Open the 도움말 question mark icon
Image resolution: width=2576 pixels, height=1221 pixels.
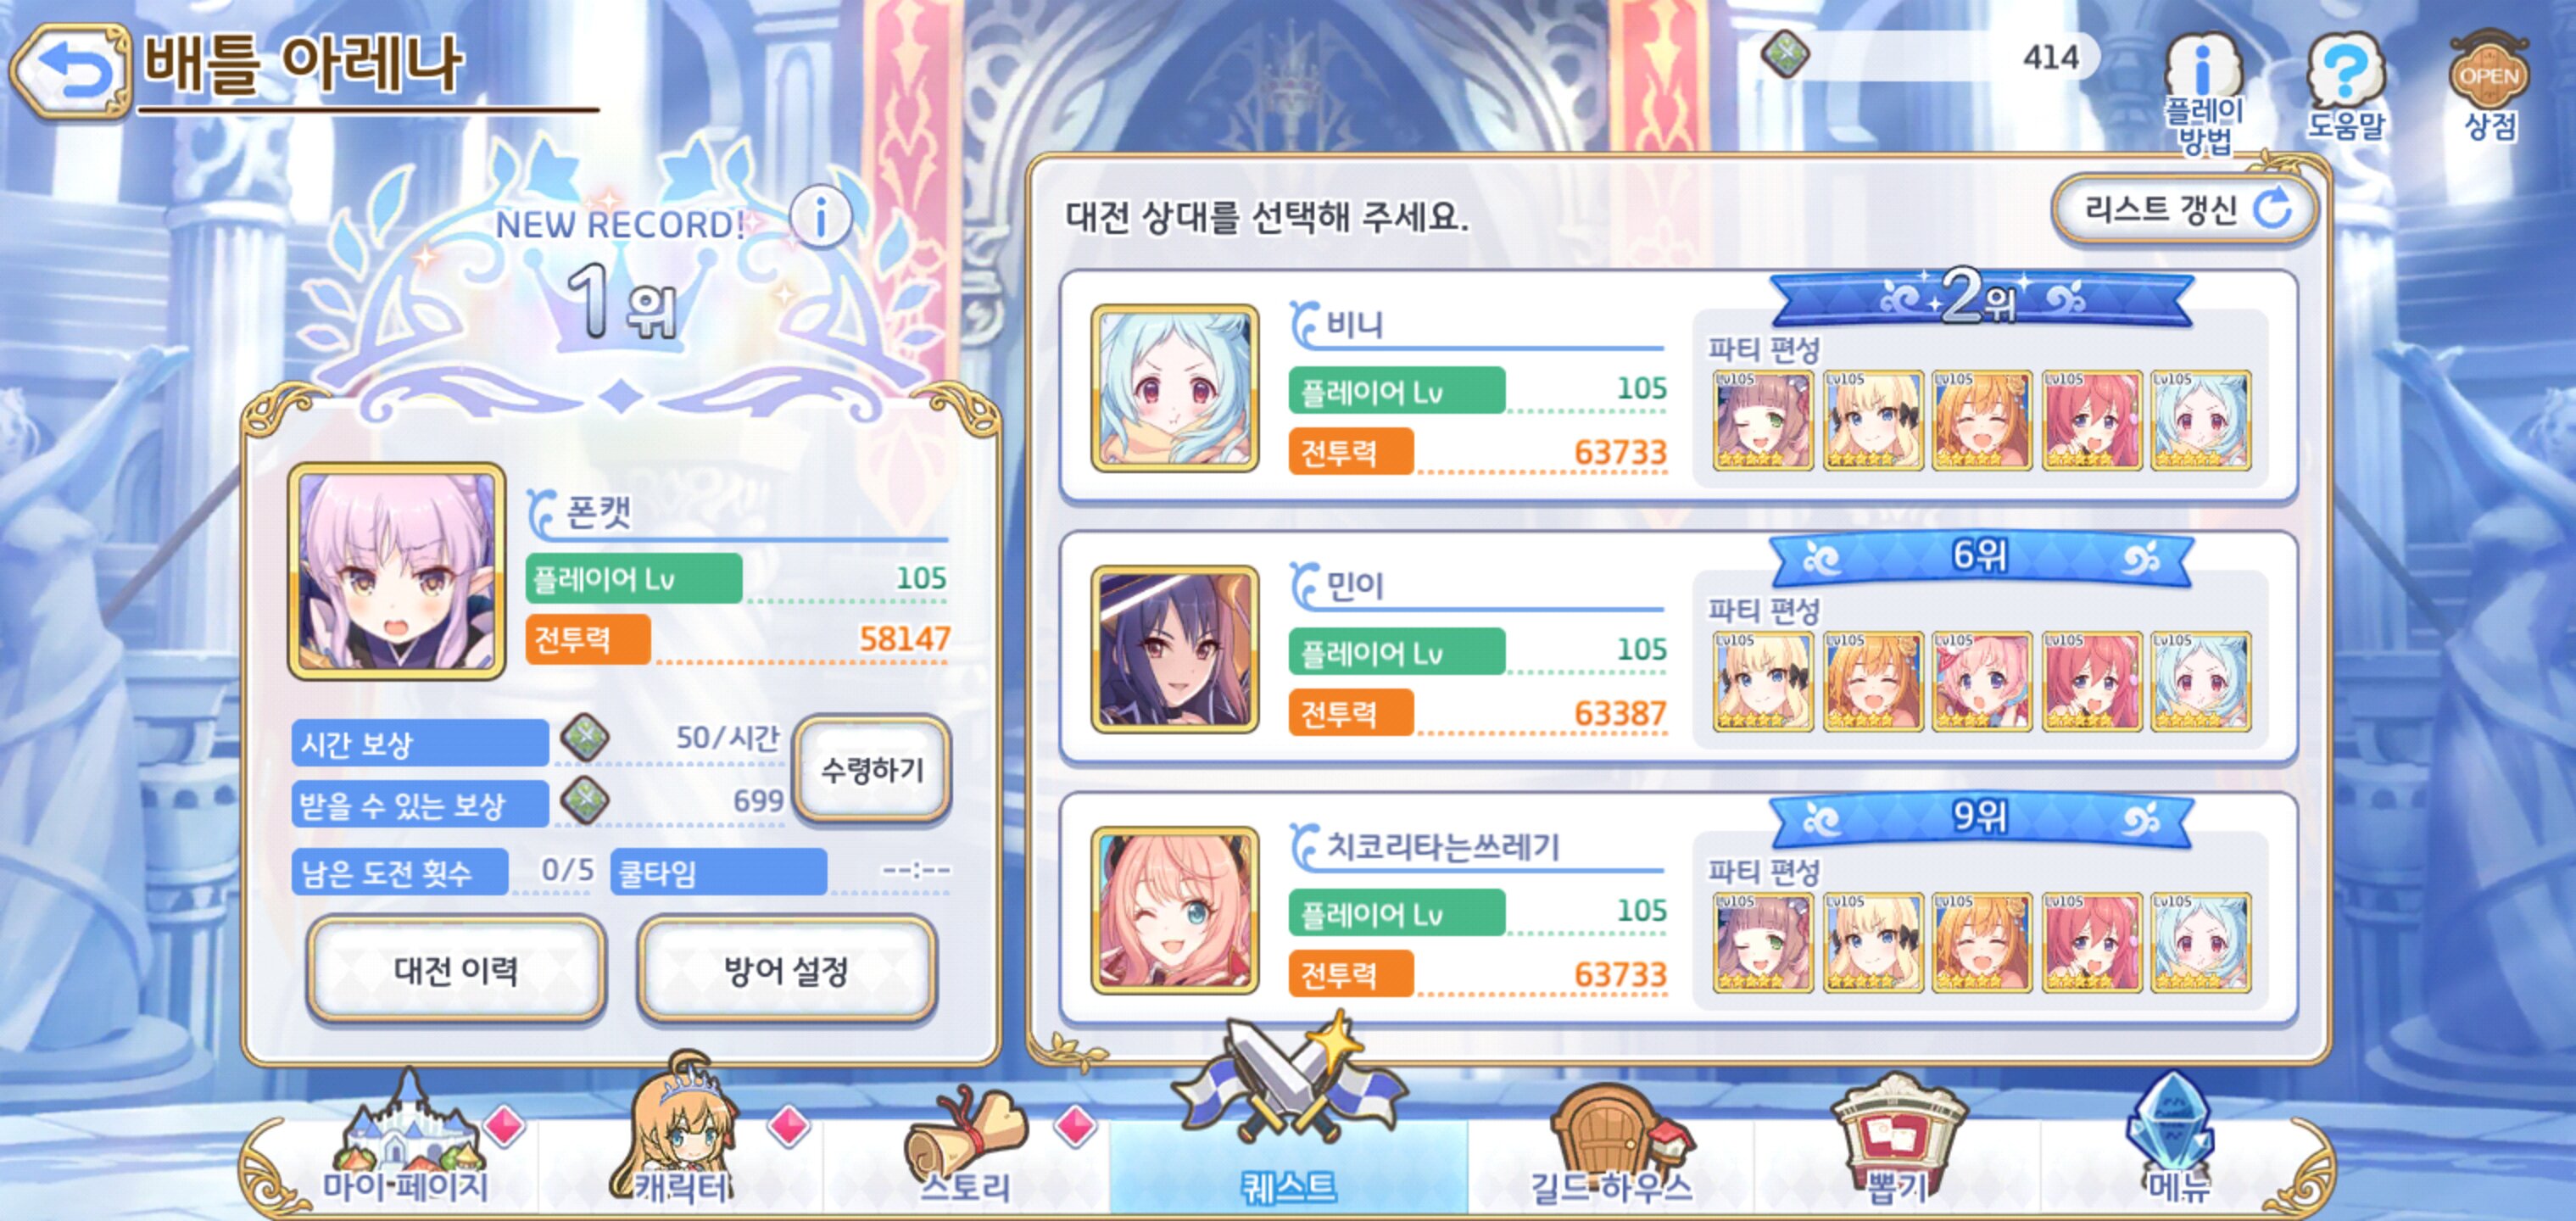pos(2346,88)
